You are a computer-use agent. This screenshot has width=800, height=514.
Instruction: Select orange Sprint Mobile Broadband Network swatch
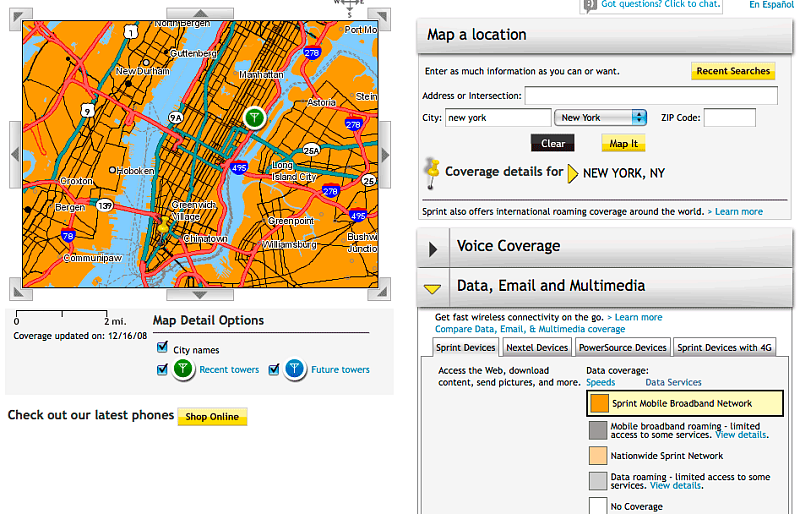pos(599,403)
